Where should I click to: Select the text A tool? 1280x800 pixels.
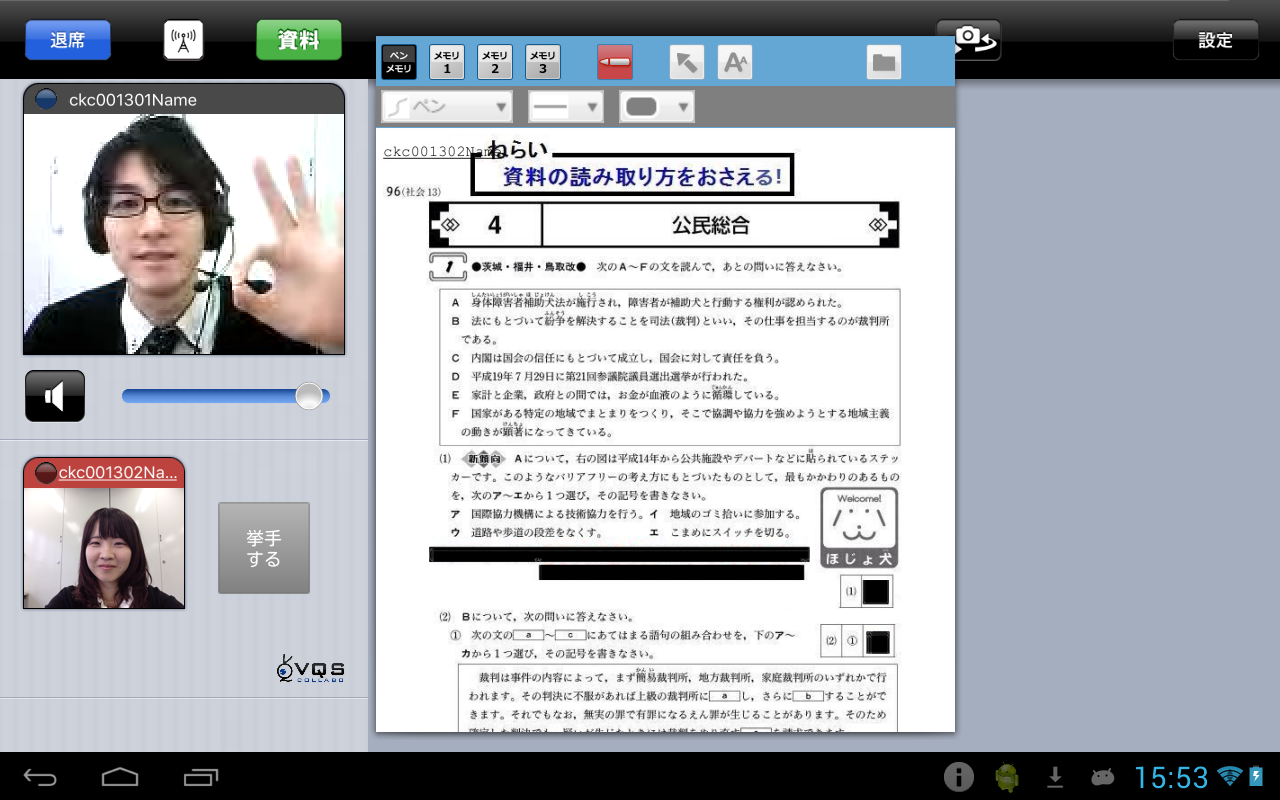pos(735,62)
